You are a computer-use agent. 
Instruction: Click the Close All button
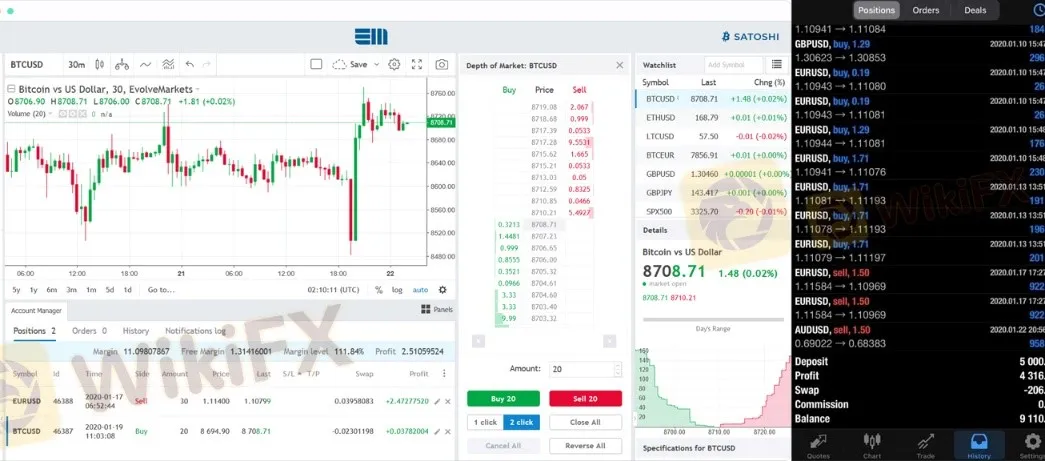click(585, 422)
